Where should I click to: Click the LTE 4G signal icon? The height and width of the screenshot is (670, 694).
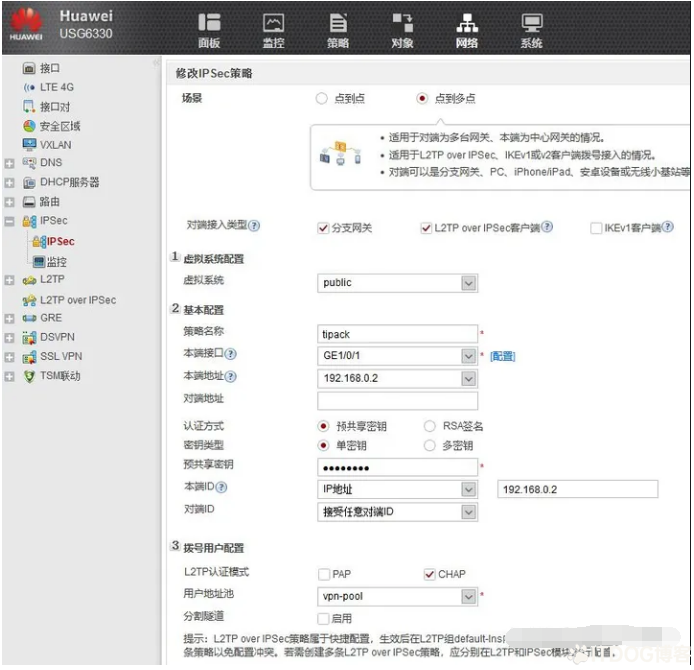pos(29,87)
